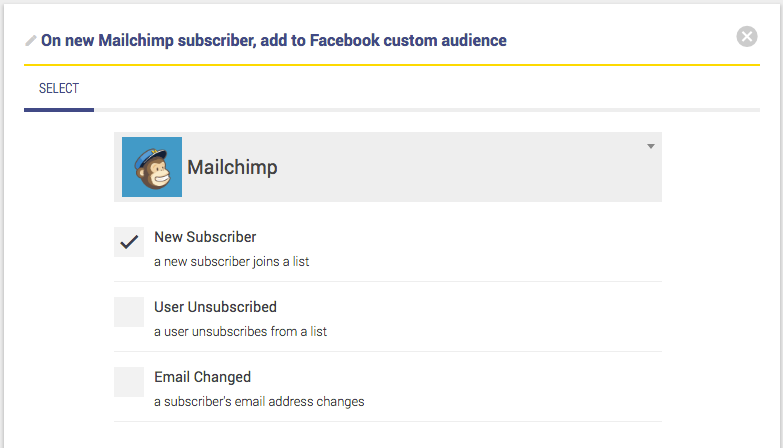
Task: Click the "User Unsubscribed" trigger label
Action: click(215, 307)
